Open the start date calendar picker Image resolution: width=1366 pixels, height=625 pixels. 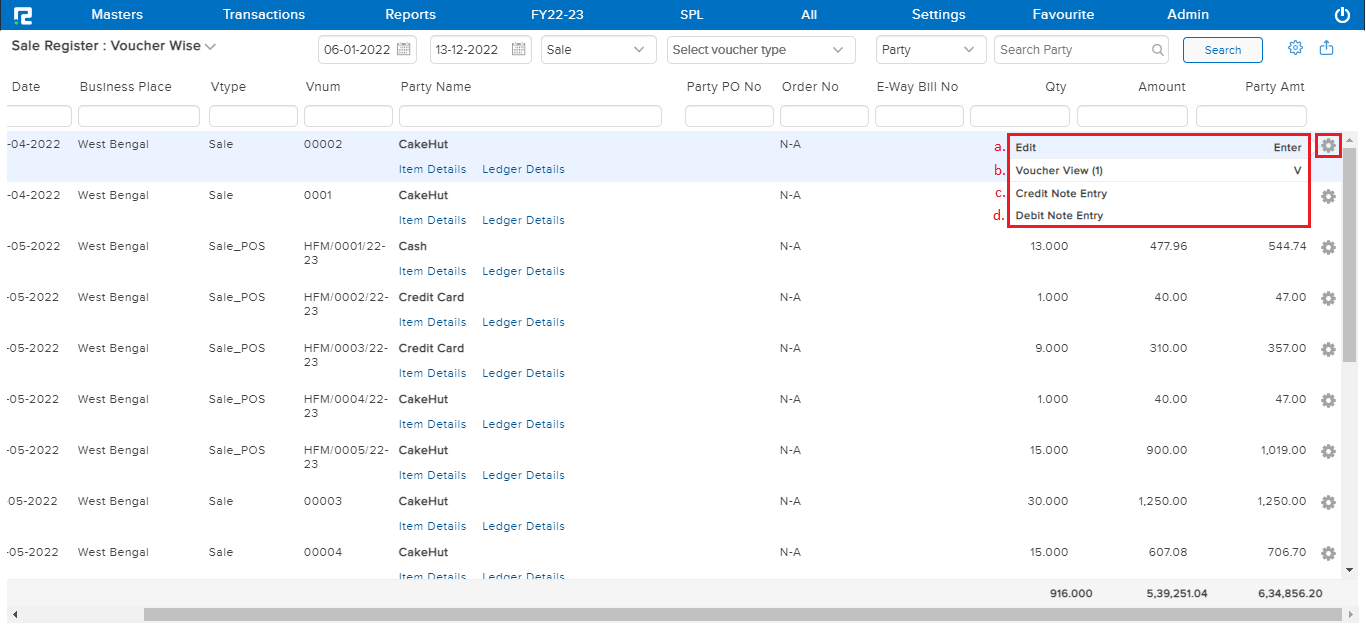[404, 48]
